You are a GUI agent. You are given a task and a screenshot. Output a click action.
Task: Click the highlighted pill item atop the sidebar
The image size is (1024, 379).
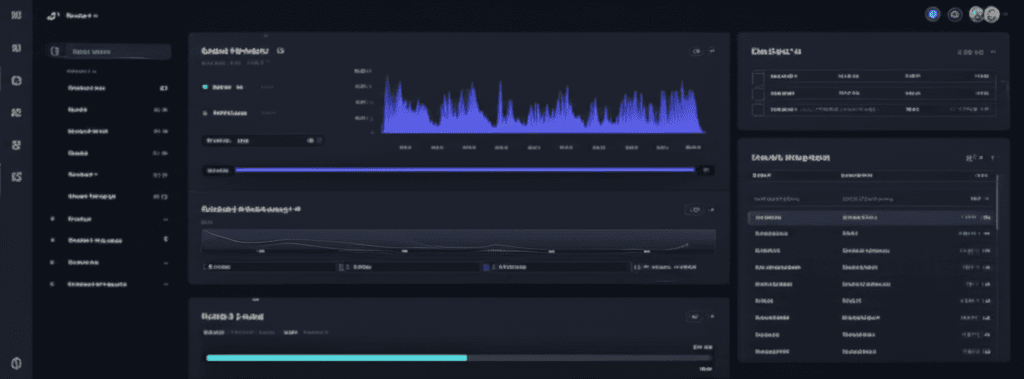coord(109,52)
